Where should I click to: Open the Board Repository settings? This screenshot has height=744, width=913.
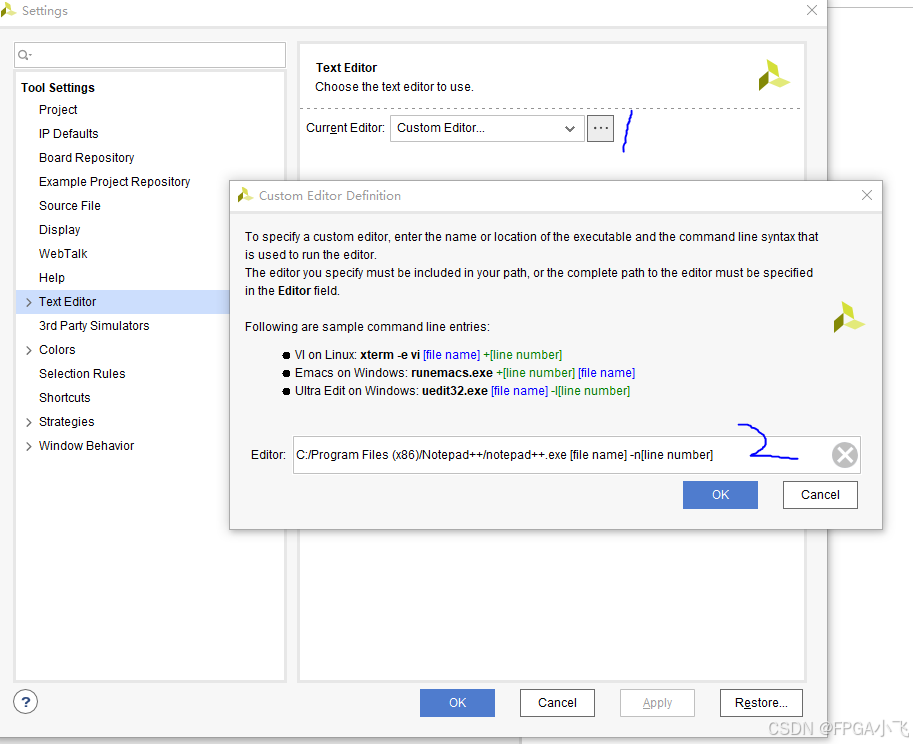87,158
